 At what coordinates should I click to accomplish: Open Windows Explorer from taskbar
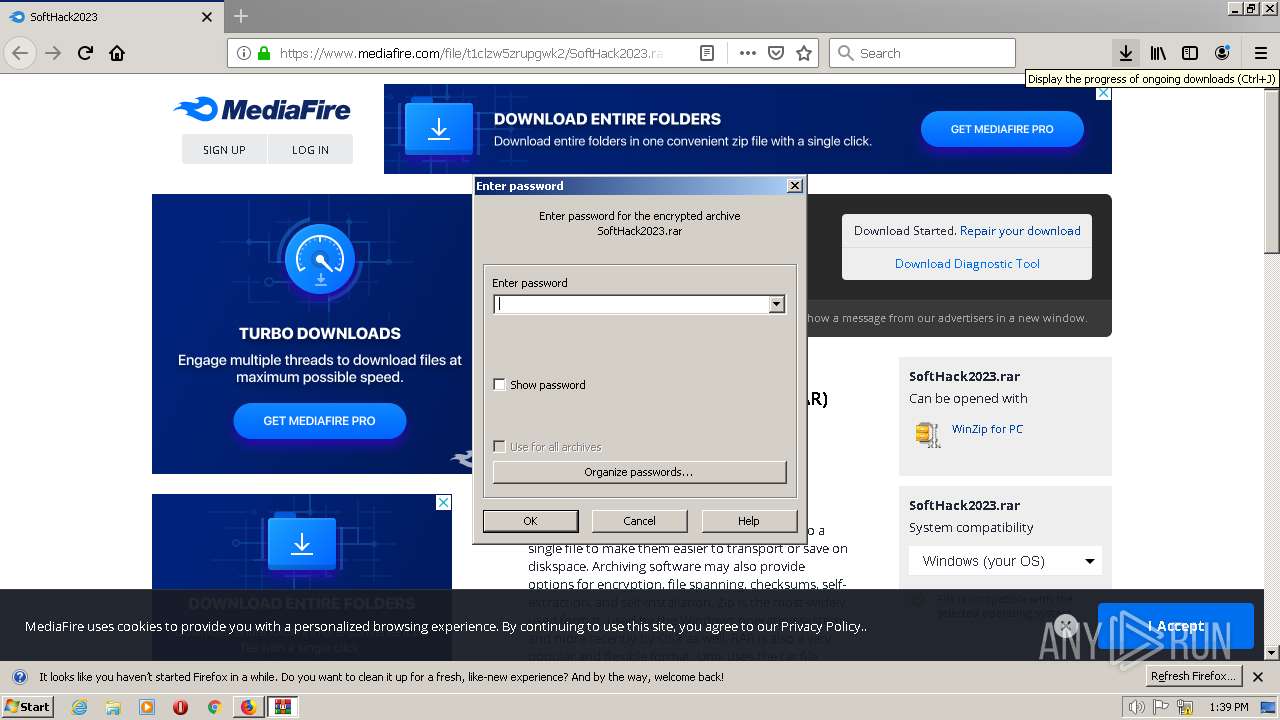click(x=113, y=707)
